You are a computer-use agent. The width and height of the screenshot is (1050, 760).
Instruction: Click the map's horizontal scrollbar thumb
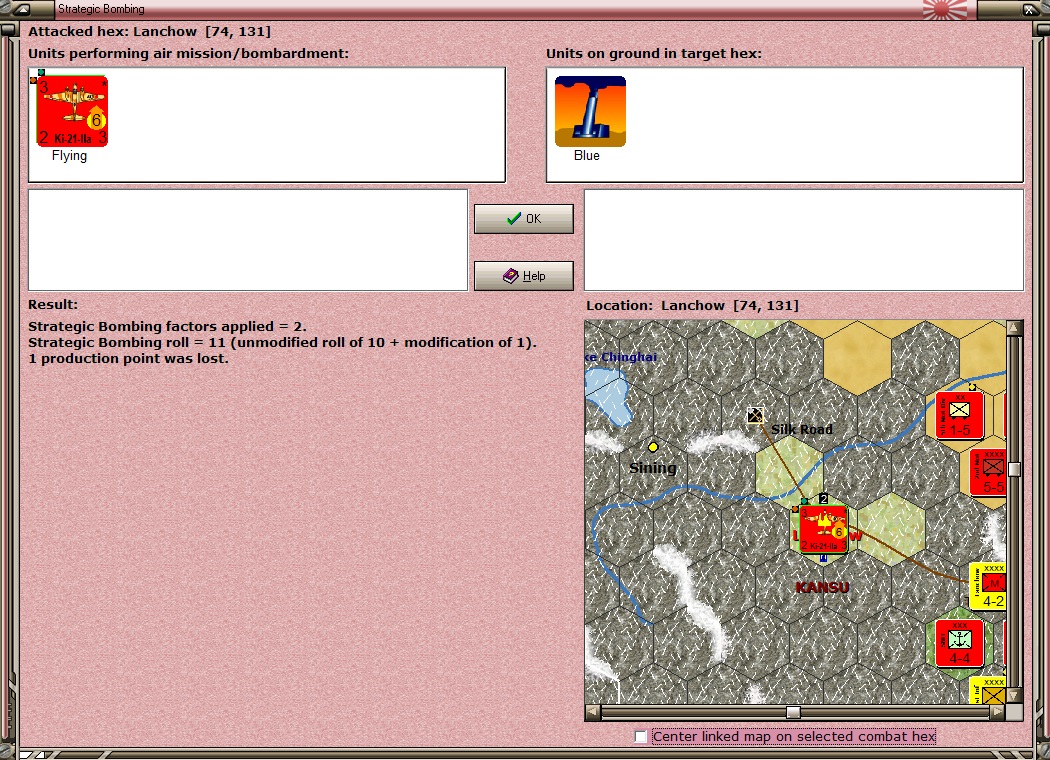click(x=793, y=712)
